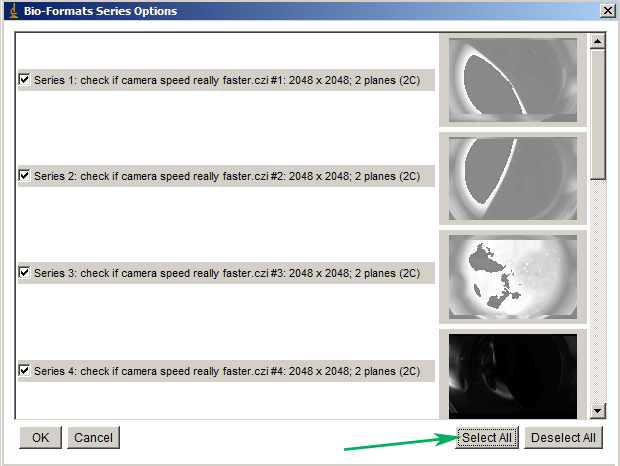Click the microscope icon in title bar
620x466 pixels.
click(x=10, y=11)
